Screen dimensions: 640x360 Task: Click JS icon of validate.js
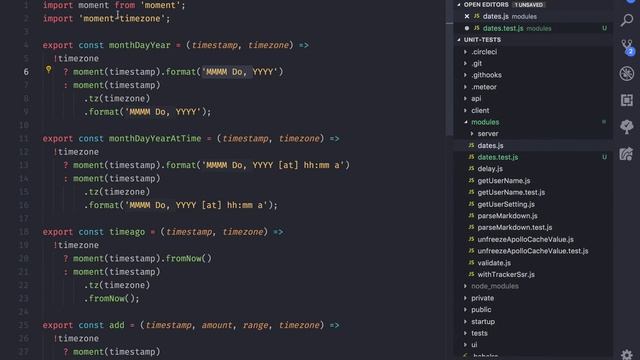point(471,263)
